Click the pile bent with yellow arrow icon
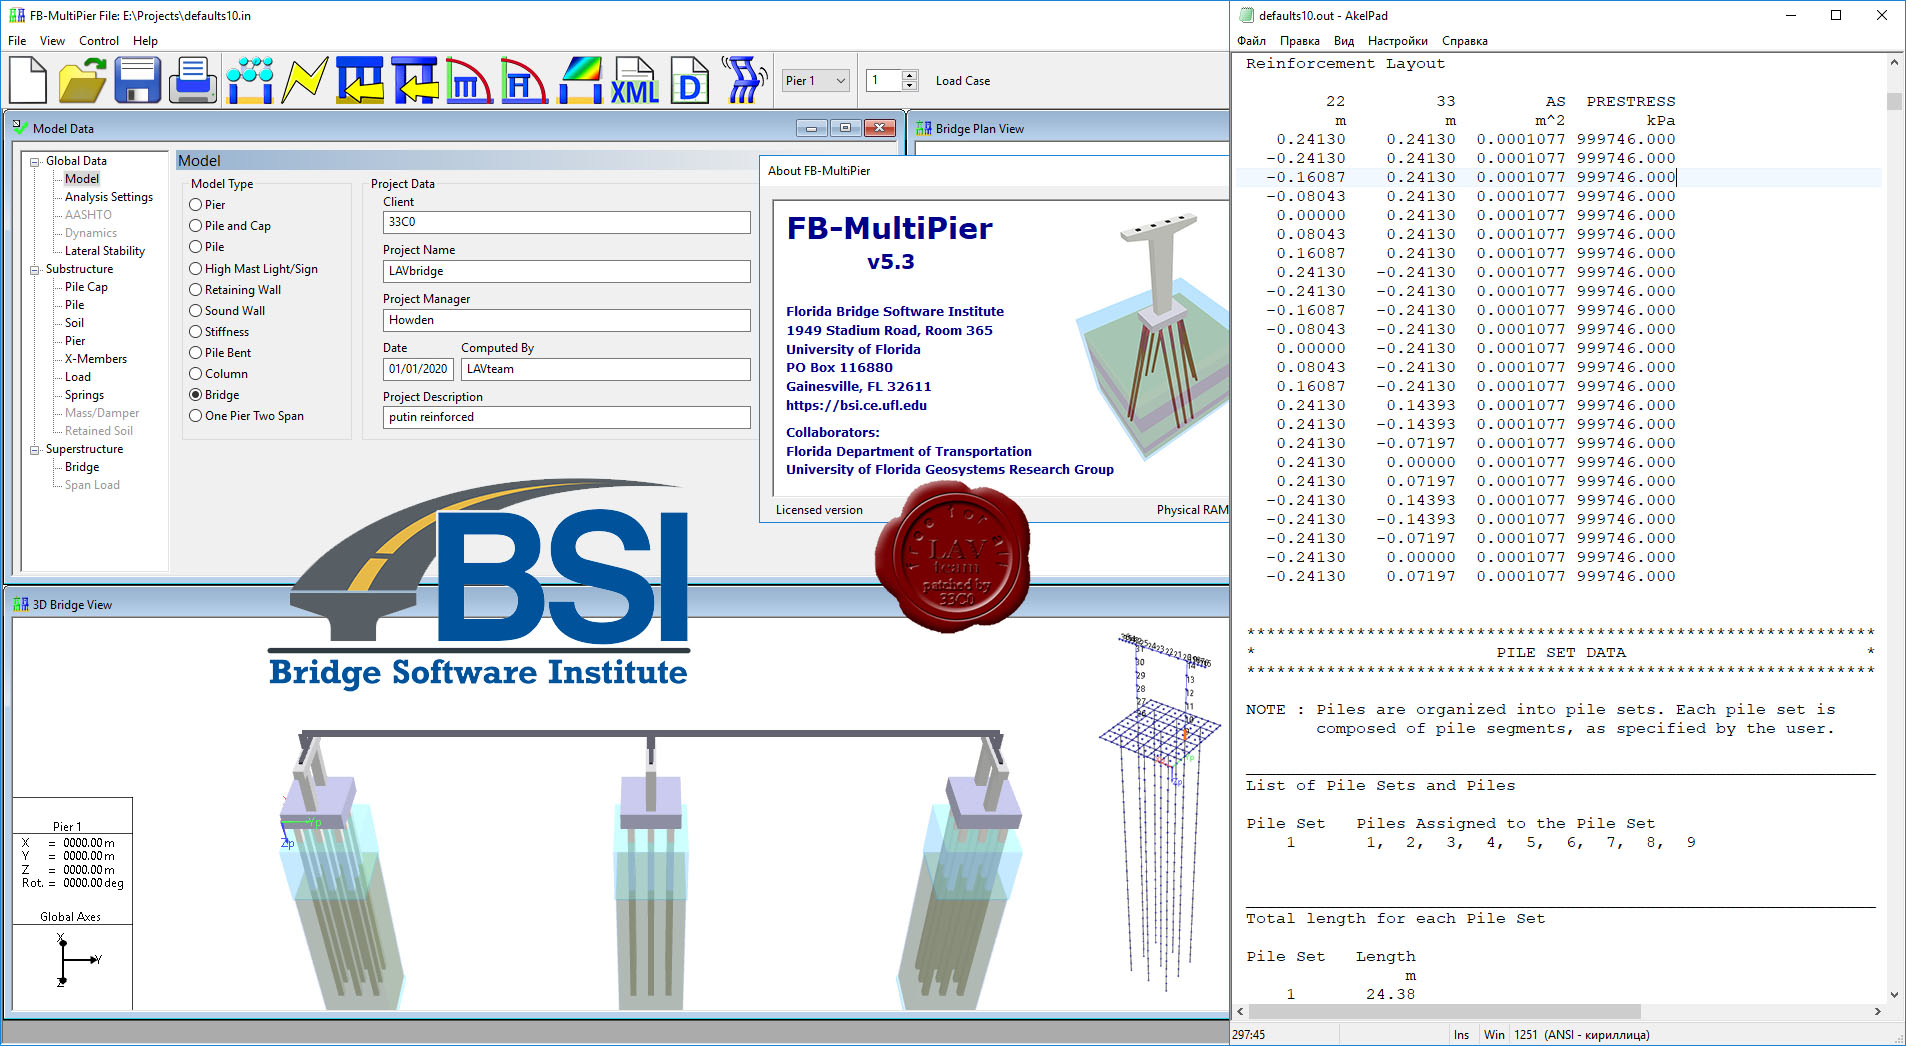 point(360,80)
